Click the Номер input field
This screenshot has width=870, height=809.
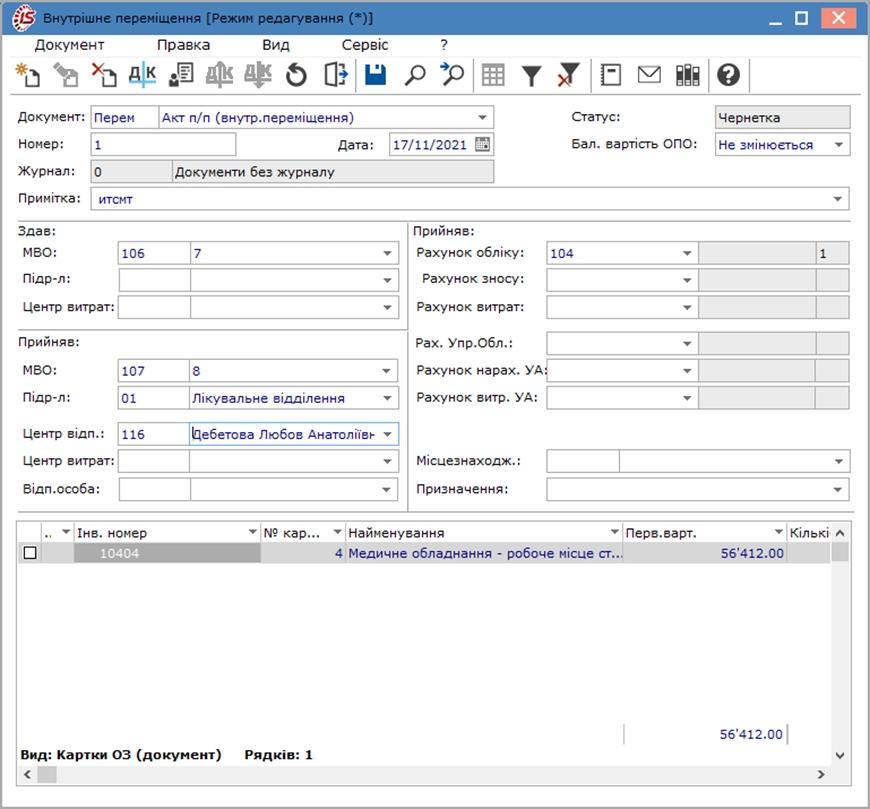(x=163, y=145)
